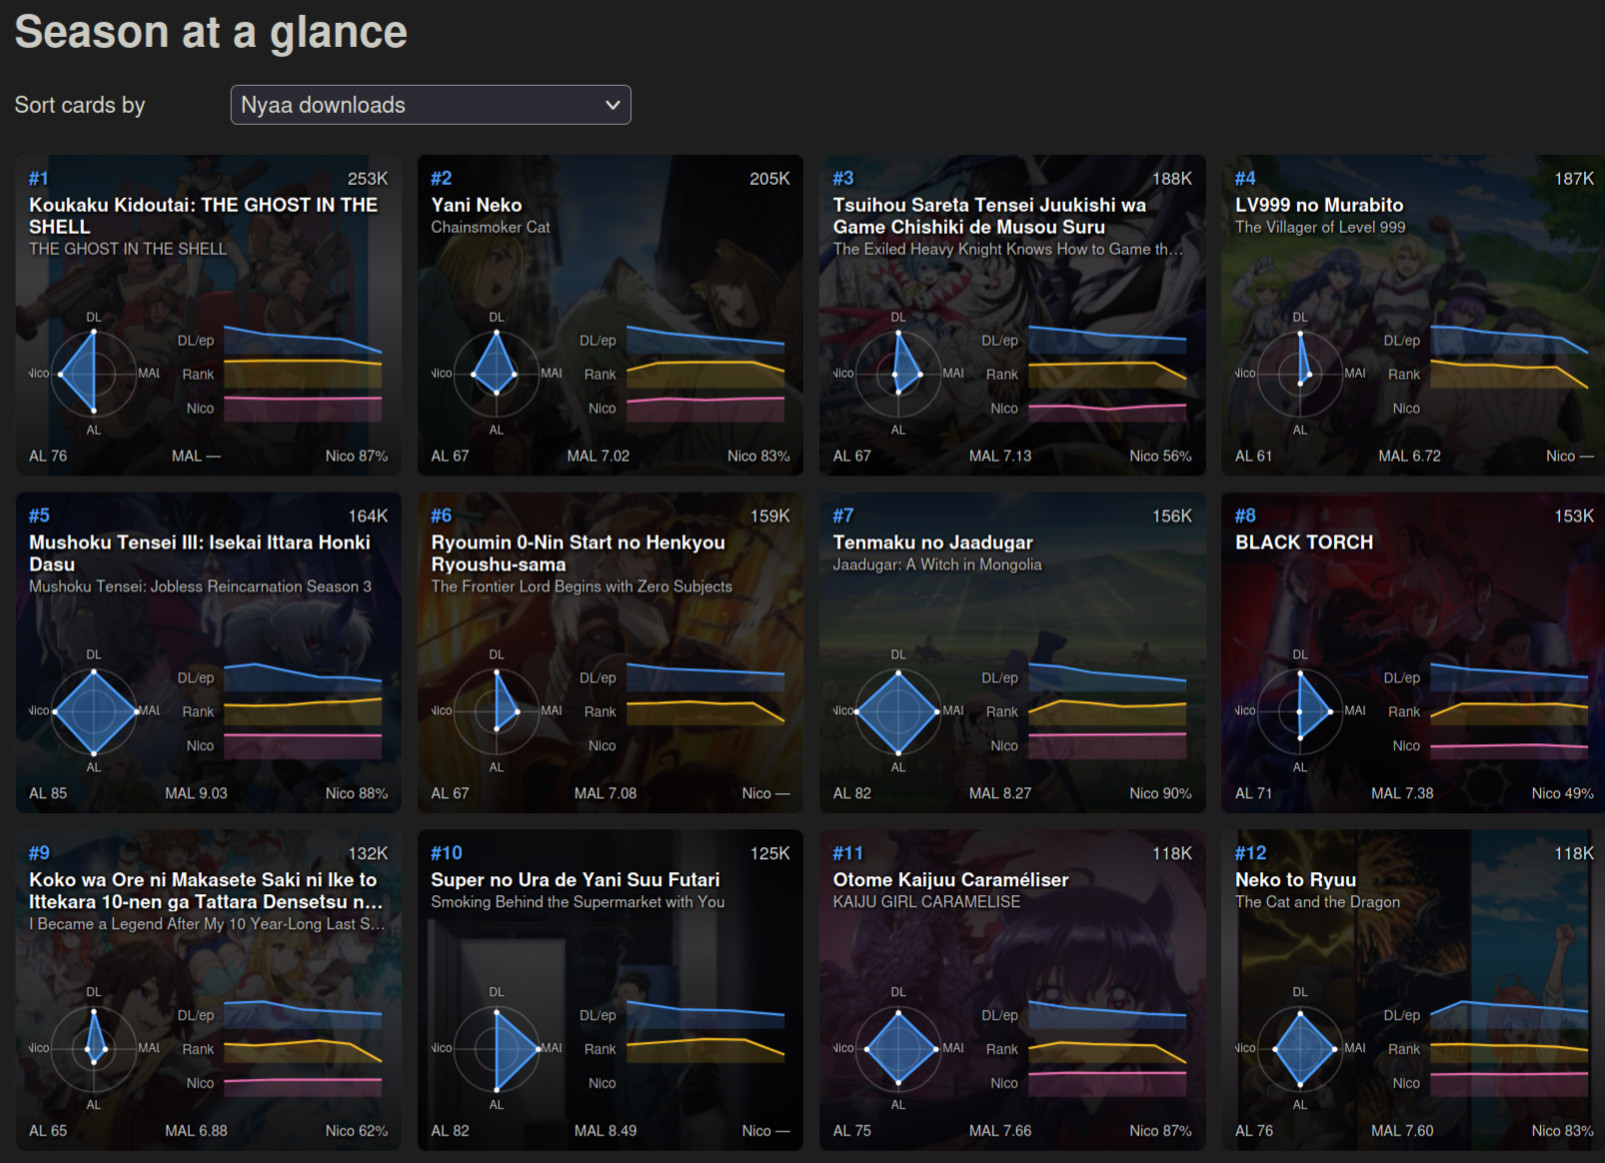Screen dimensions: 1605x1163
Task: Click the radar chart on the Yani Neko card
Action: (496, 374)
